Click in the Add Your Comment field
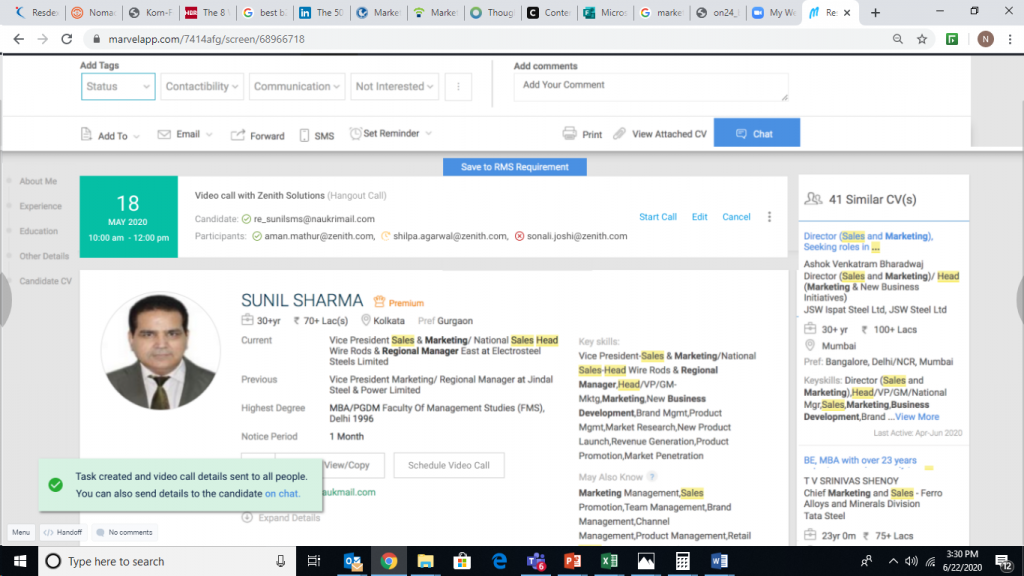The width and height of the screenshot is (1024, 576). 650,87
